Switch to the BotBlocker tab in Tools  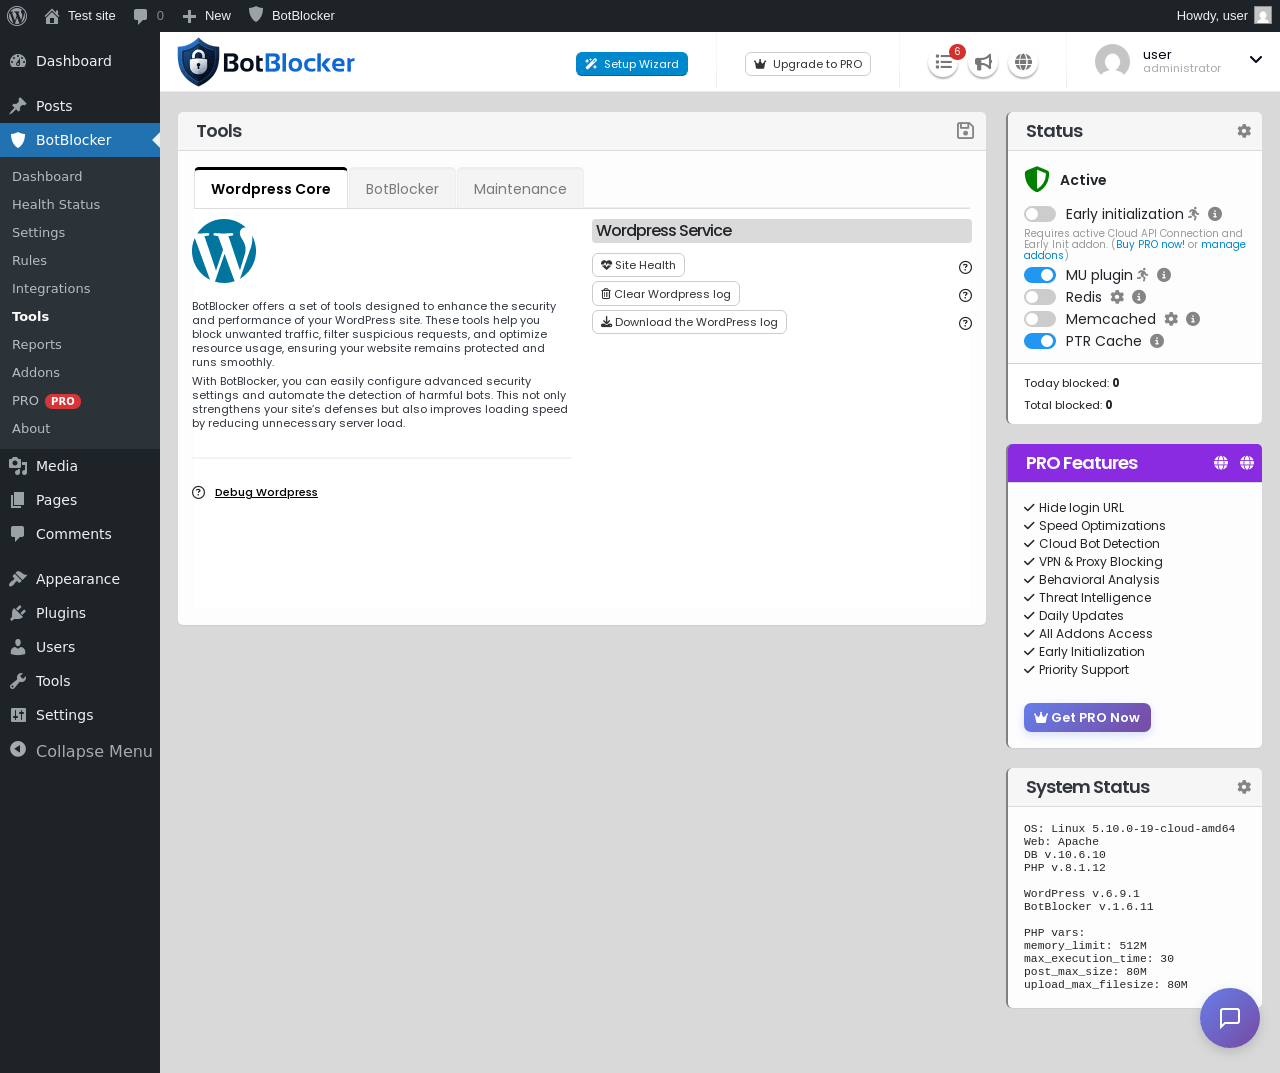click(x=402, y=189)
